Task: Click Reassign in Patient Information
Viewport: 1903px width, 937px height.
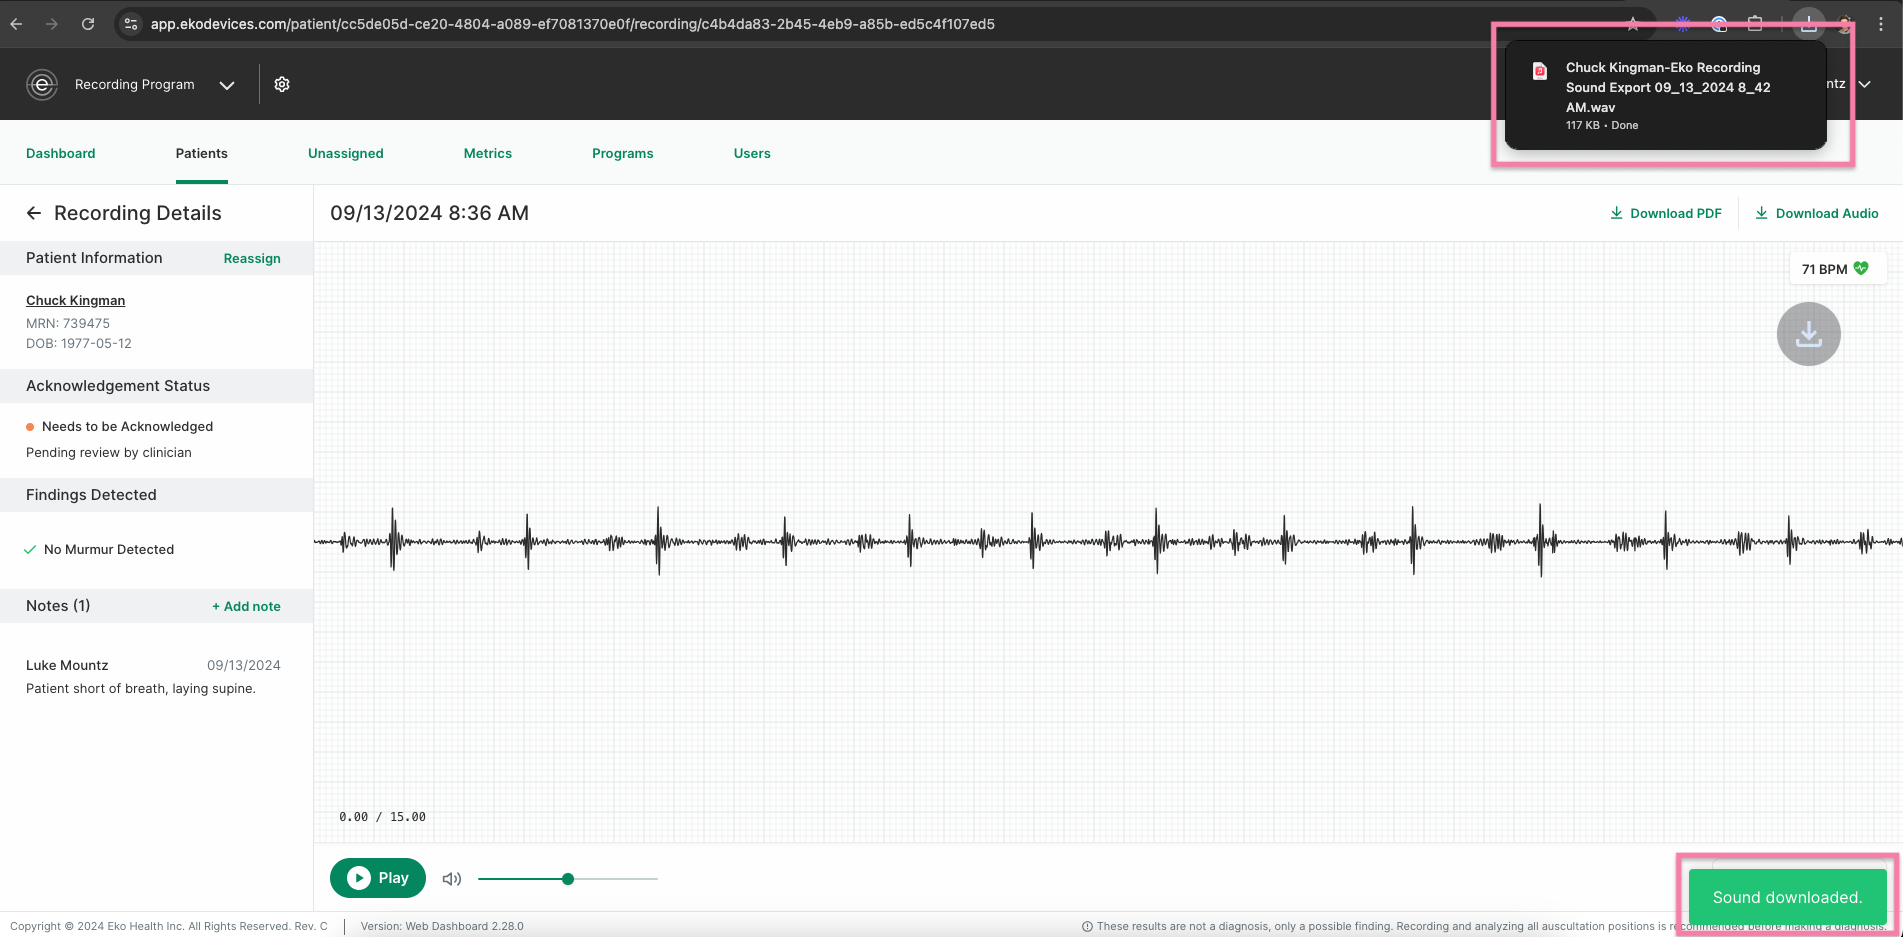Action: click(x=252, y=258)
